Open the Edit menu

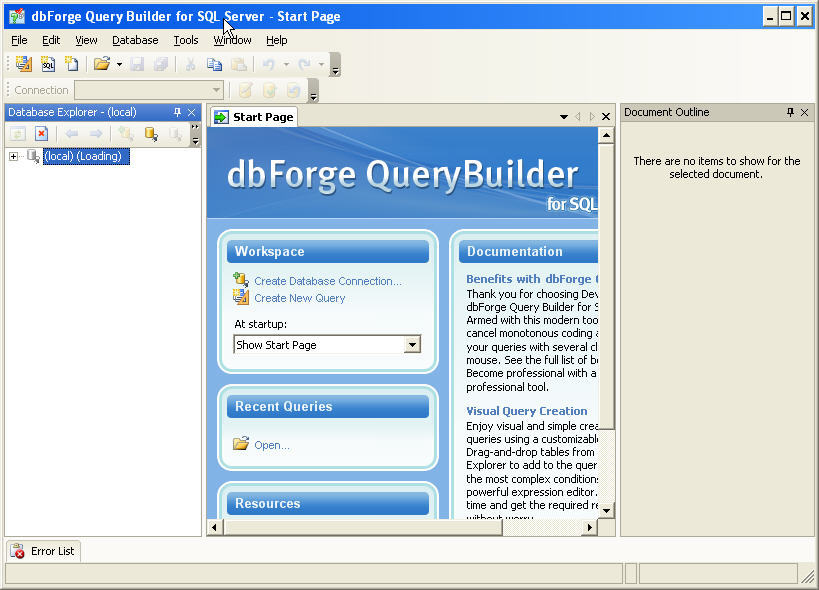(x=51, y=40)
